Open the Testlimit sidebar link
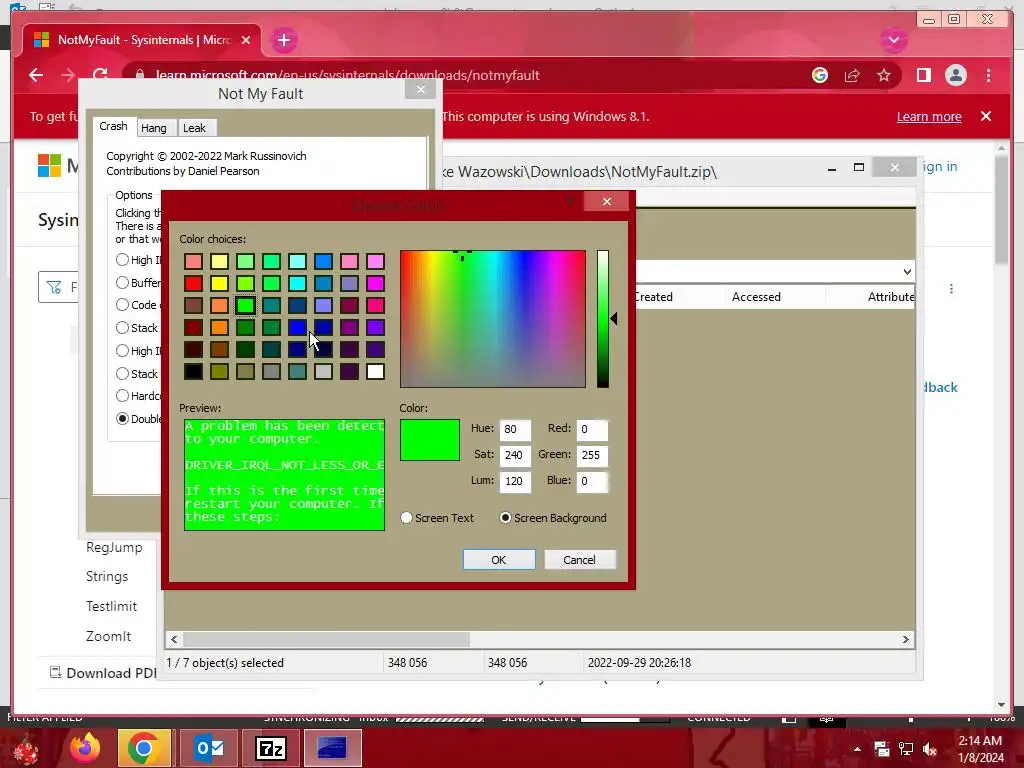This screenshot has height=768, width=1024. click(x=112, y=606)
